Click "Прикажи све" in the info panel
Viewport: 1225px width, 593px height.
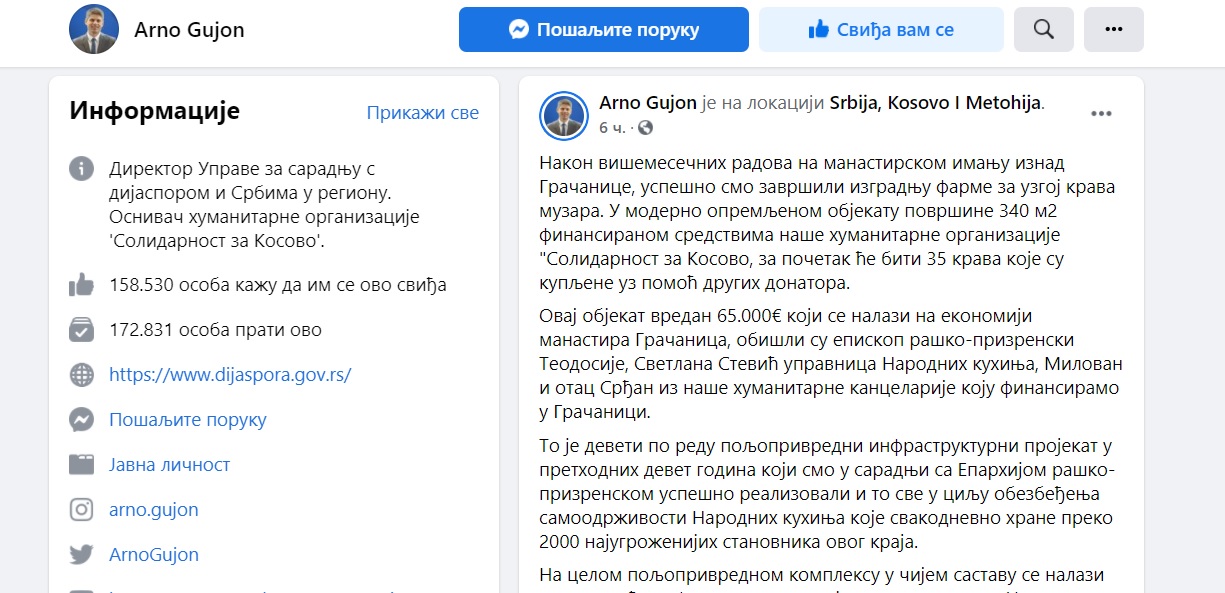tap(423, 113)
